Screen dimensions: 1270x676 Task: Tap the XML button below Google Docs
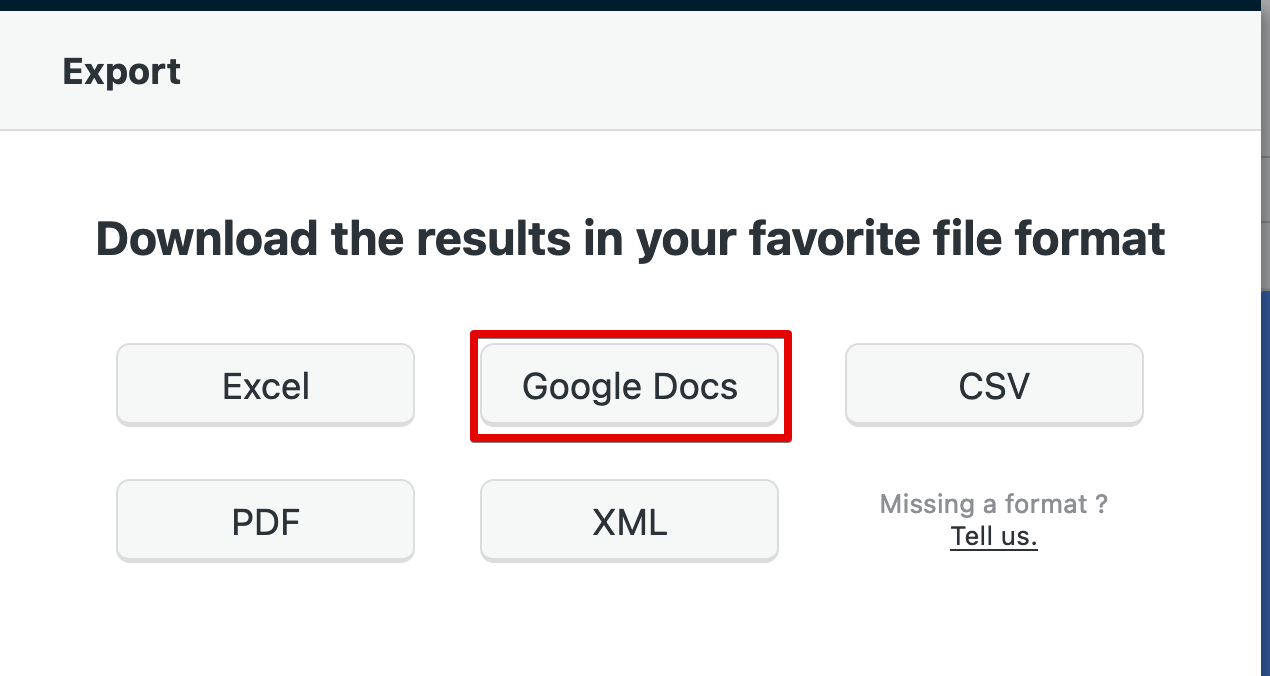[629, 521]
